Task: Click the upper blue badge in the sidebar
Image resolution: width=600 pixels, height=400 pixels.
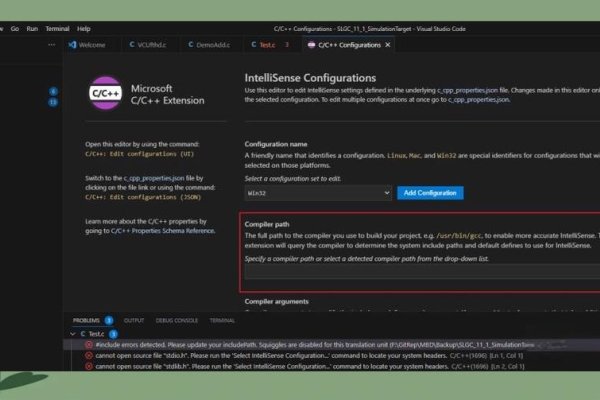Action: tap(53, 91)
